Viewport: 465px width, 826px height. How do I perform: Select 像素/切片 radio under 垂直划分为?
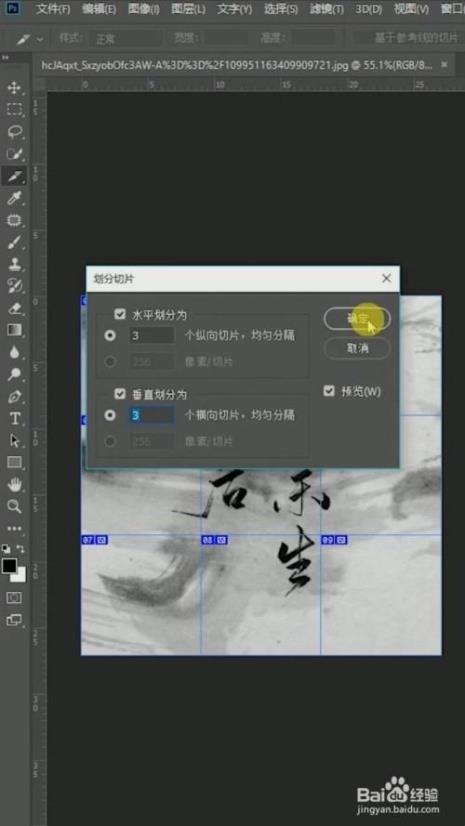[110, 441]
